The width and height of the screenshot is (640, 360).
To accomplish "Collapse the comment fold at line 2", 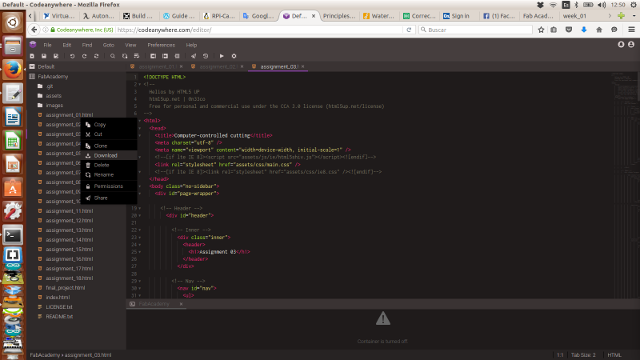I will point(140,84).
